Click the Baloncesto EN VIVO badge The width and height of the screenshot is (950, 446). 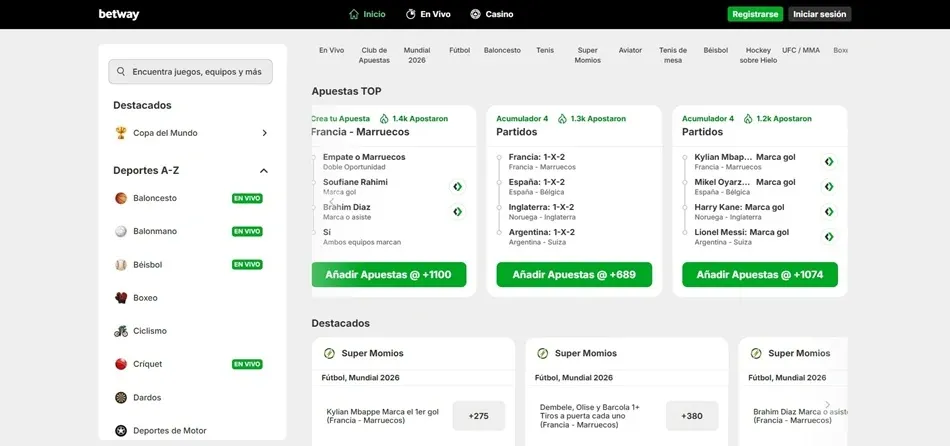(x=247, y=198)
